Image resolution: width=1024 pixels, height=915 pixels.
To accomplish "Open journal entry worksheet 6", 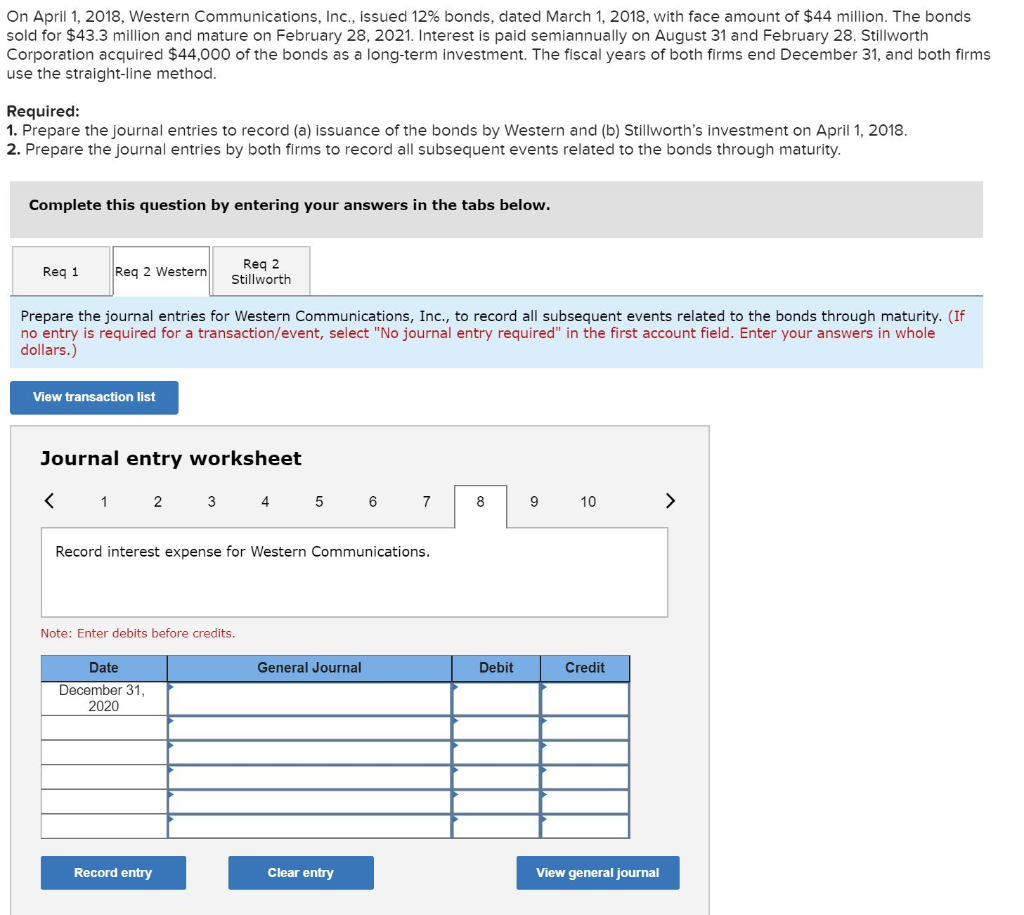I will 373,502.
